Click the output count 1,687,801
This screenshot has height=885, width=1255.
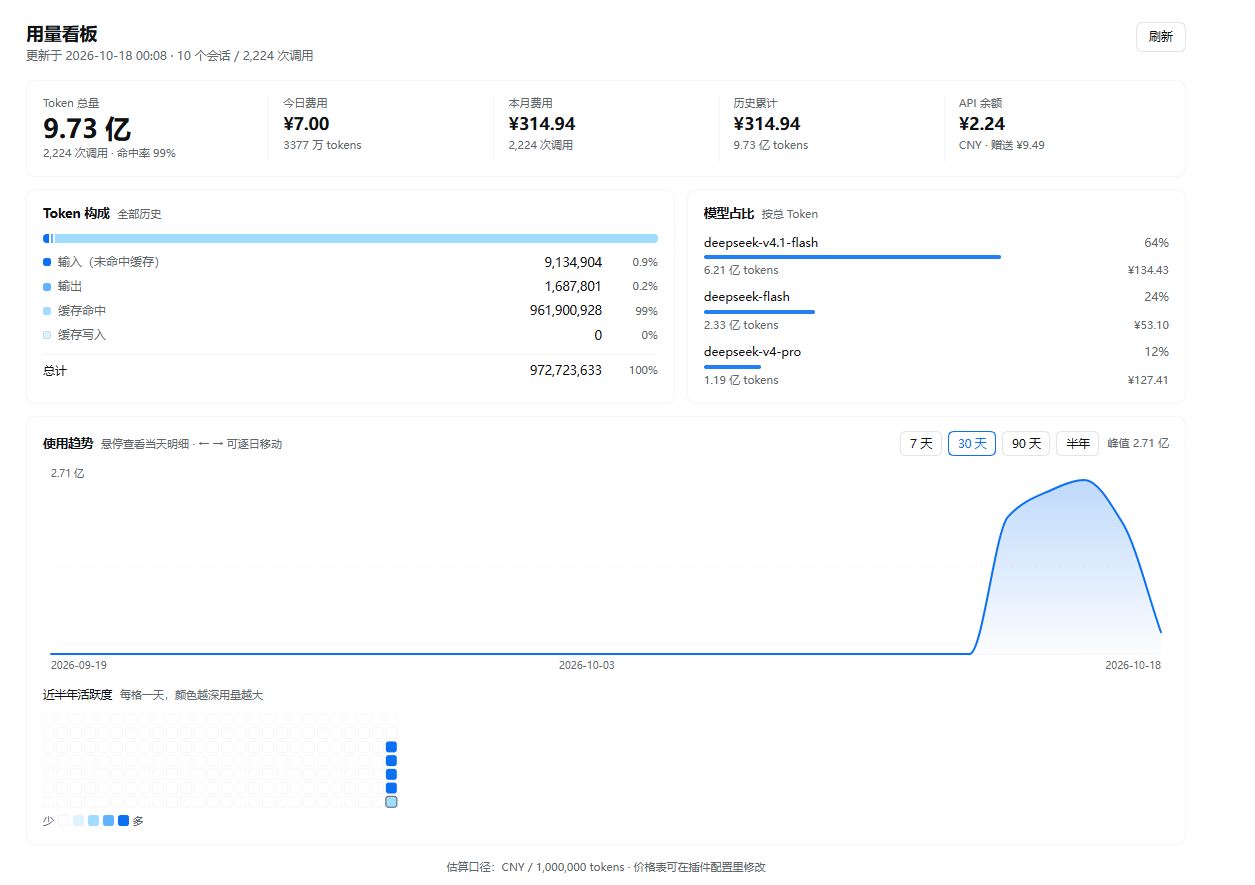(573, 287)
